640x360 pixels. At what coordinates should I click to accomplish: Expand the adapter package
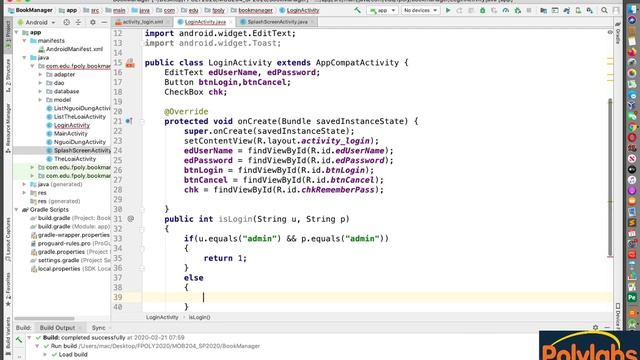click(x=40, y=75)
